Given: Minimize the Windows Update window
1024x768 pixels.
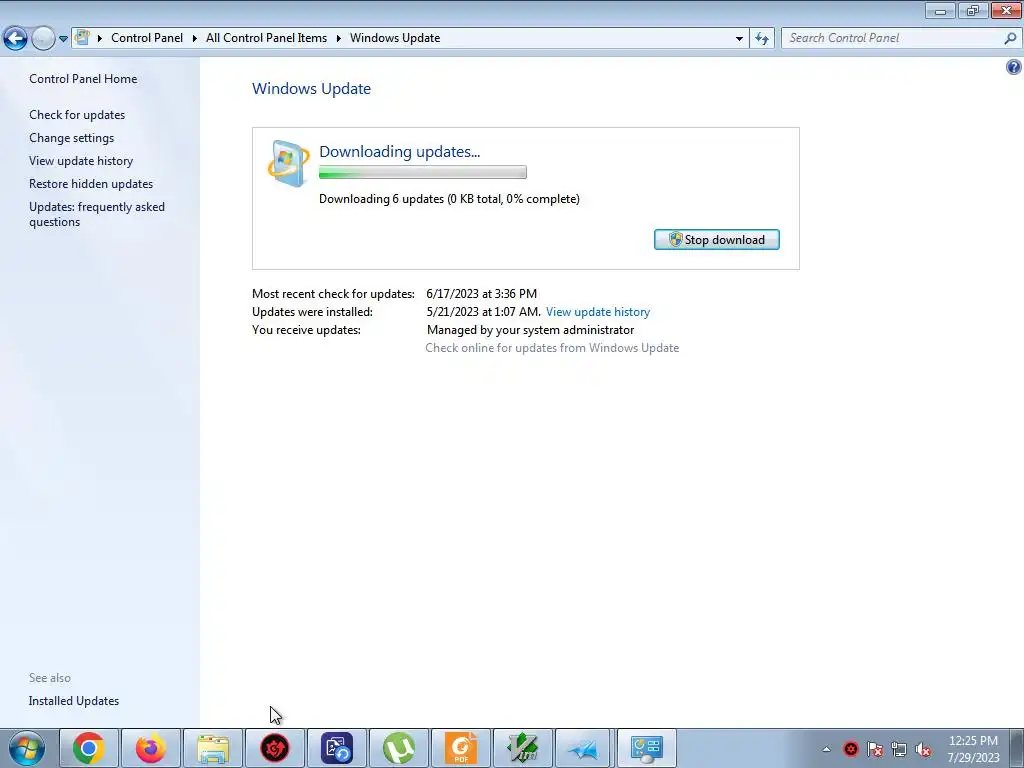Looking at the screenshot, I should point(940,10).
